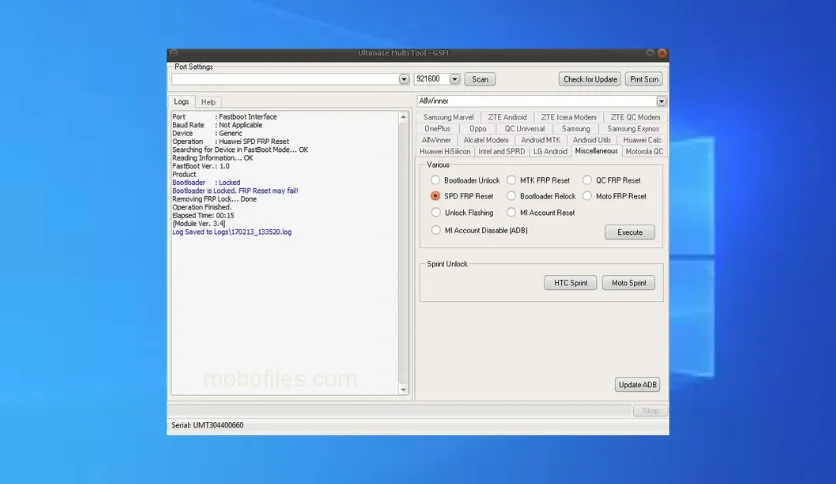
Task: Open the Oppo tab
Action: [478, 128]
